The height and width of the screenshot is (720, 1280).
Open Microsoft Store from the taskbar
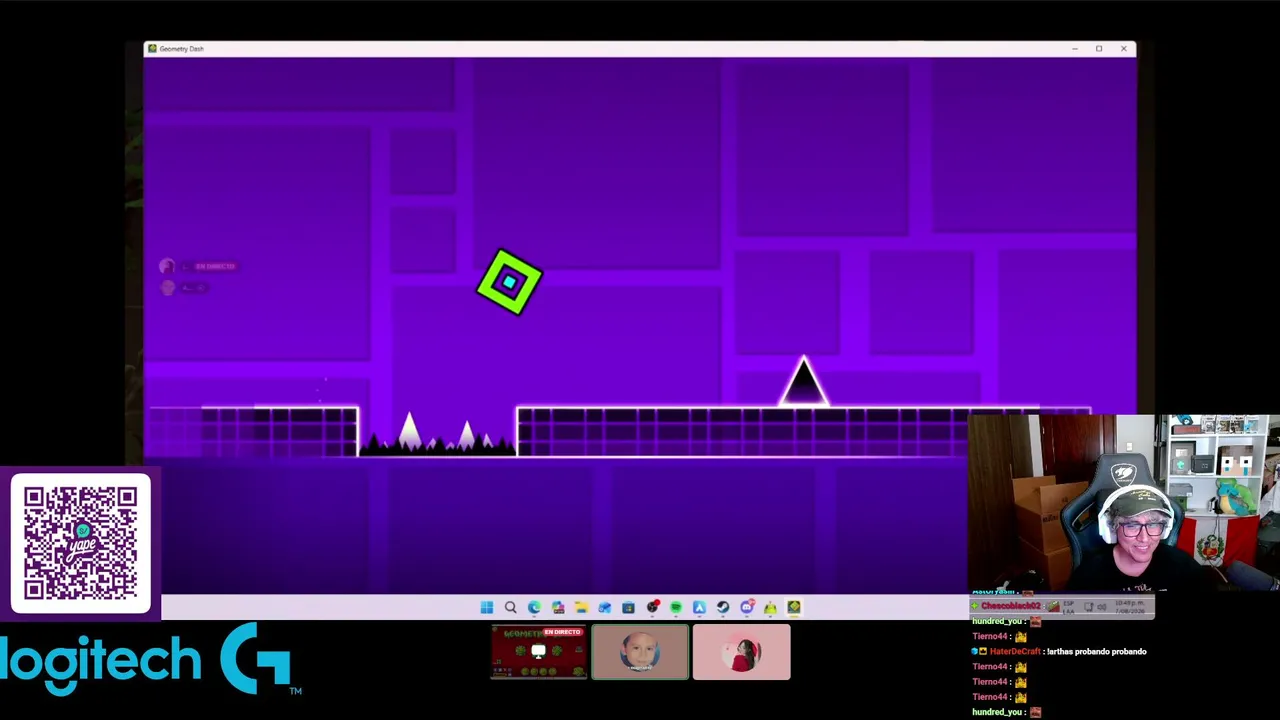click(628, 607)
